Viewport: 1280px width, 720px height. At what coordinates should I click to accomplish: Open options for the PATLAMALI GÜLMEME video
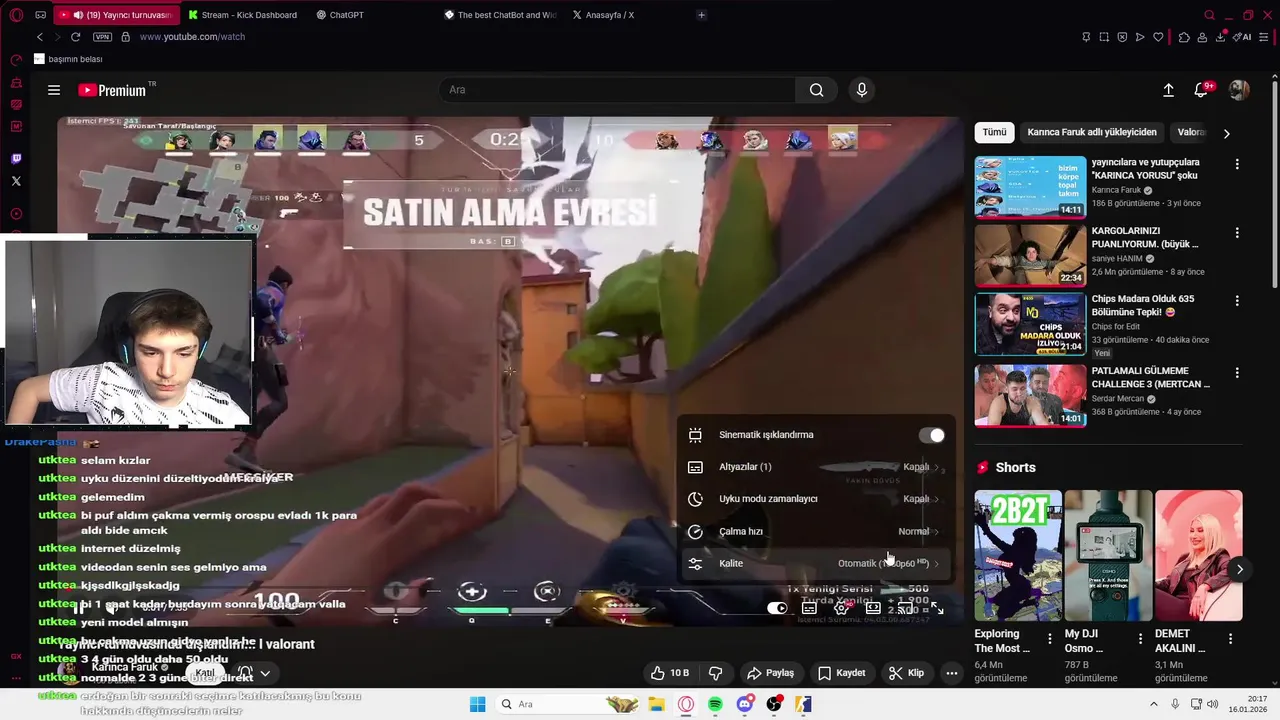click(x=1237, y=372)
